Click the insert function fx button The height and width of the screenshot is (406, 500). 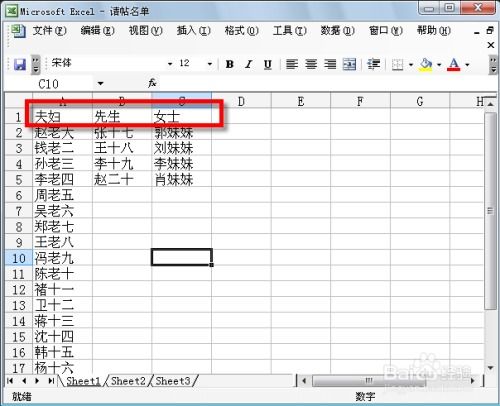click(152, 83)
